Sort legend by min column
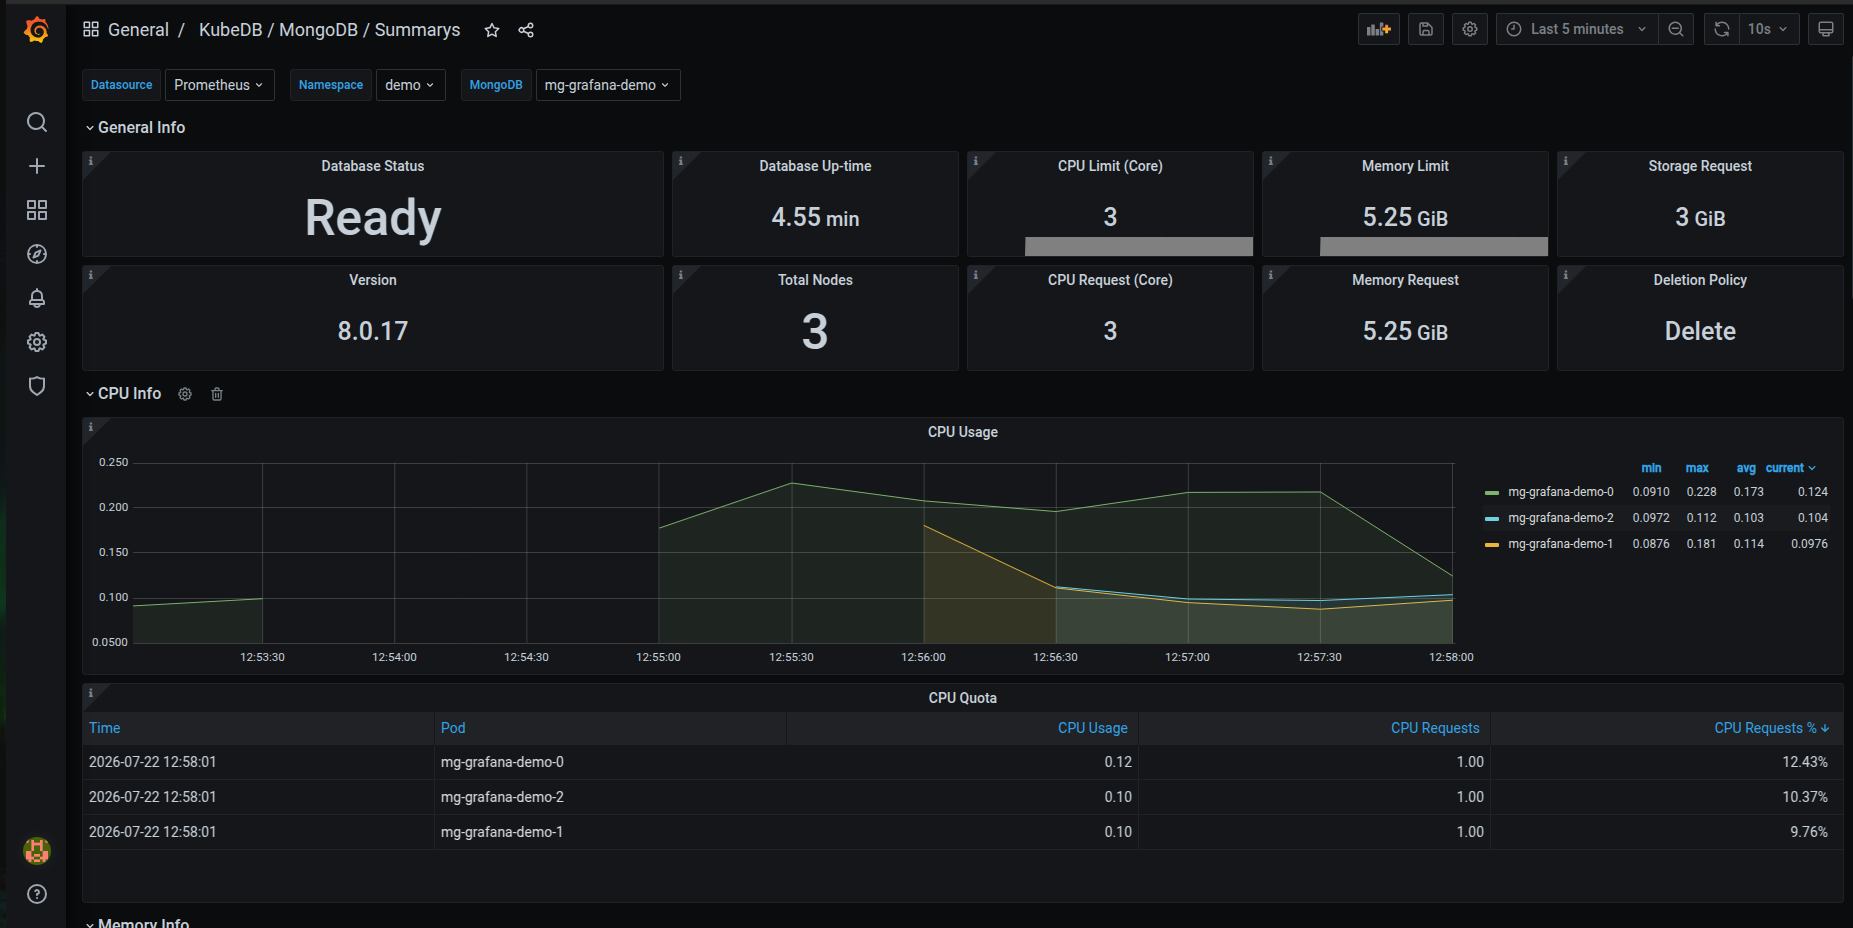Image resolution: width=1853 pixels, height=928 pixels. [1651, 468]
